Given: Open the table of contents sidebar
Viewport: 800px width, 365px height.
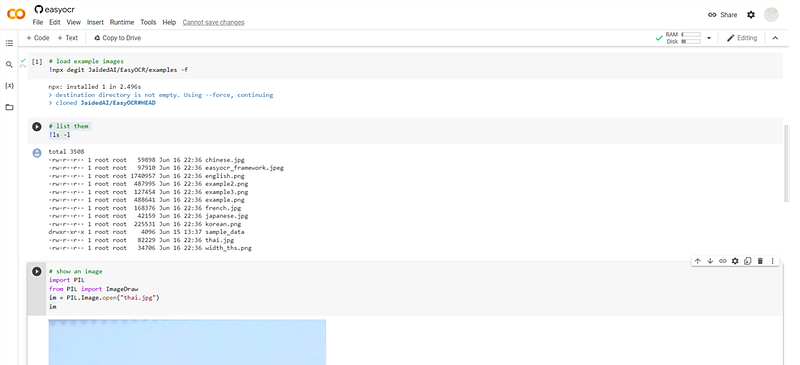Looking at the screenshot, I should tap(9, 43).
